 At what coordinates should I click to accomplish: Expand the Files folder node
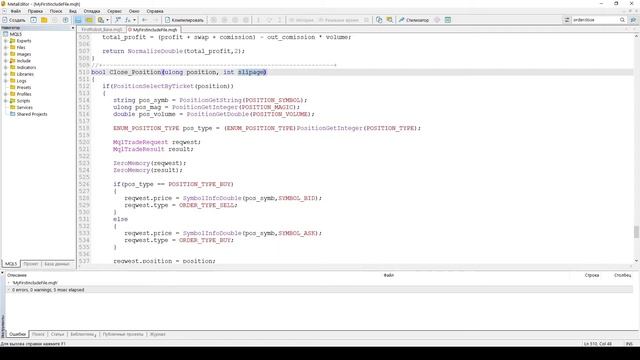pos(6,47)
